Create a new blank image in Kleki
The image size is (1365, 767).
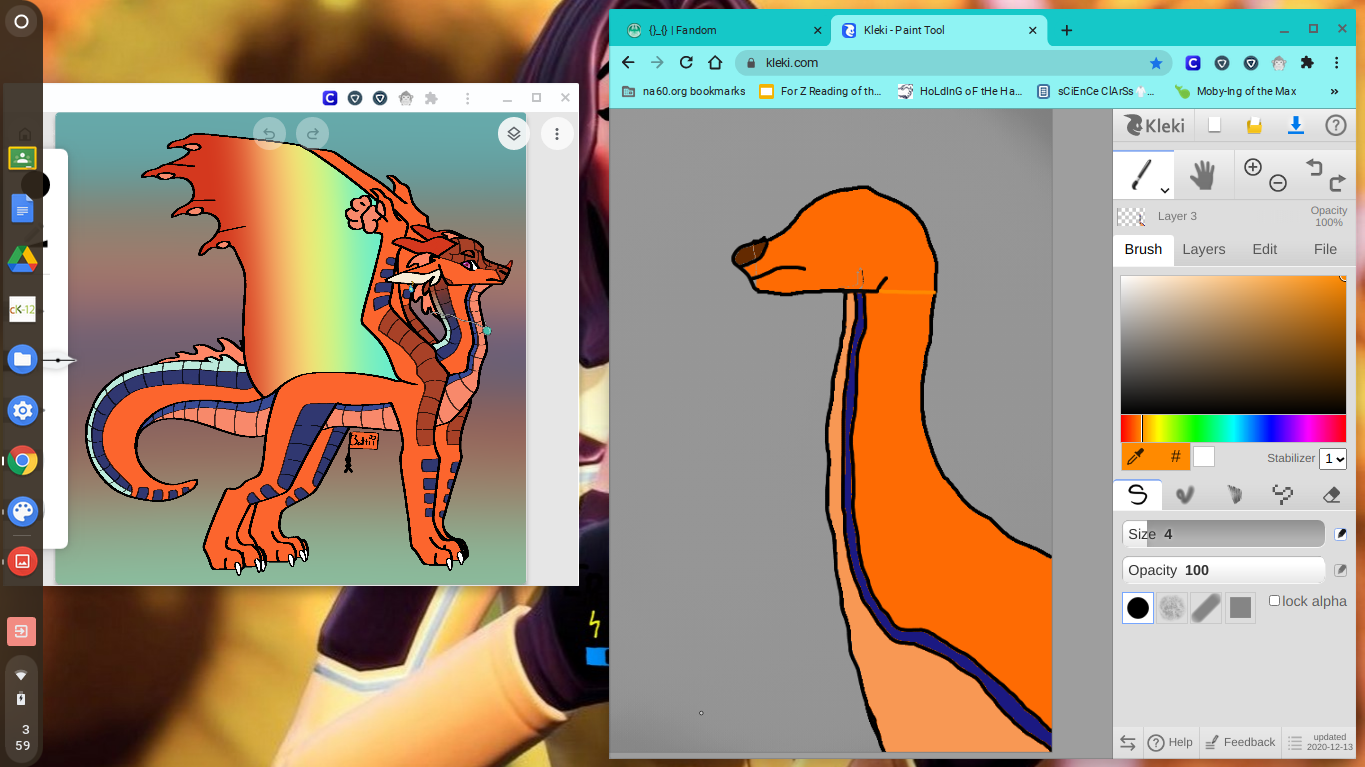coord(1214,125)
